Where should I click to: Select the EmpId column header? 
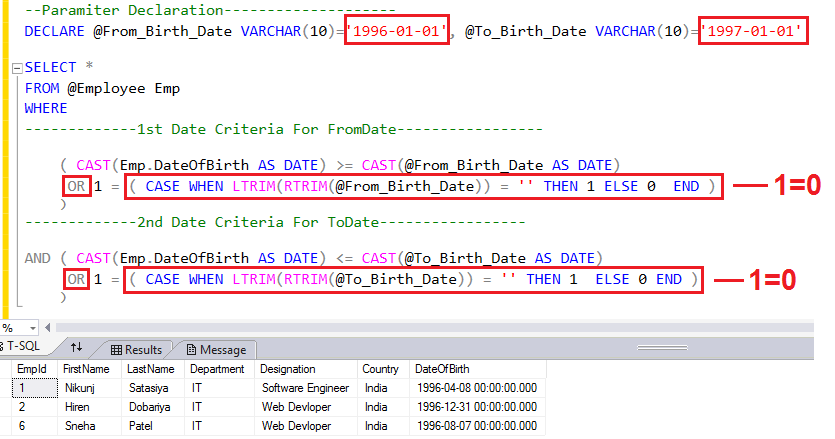(x=32, y=369)
